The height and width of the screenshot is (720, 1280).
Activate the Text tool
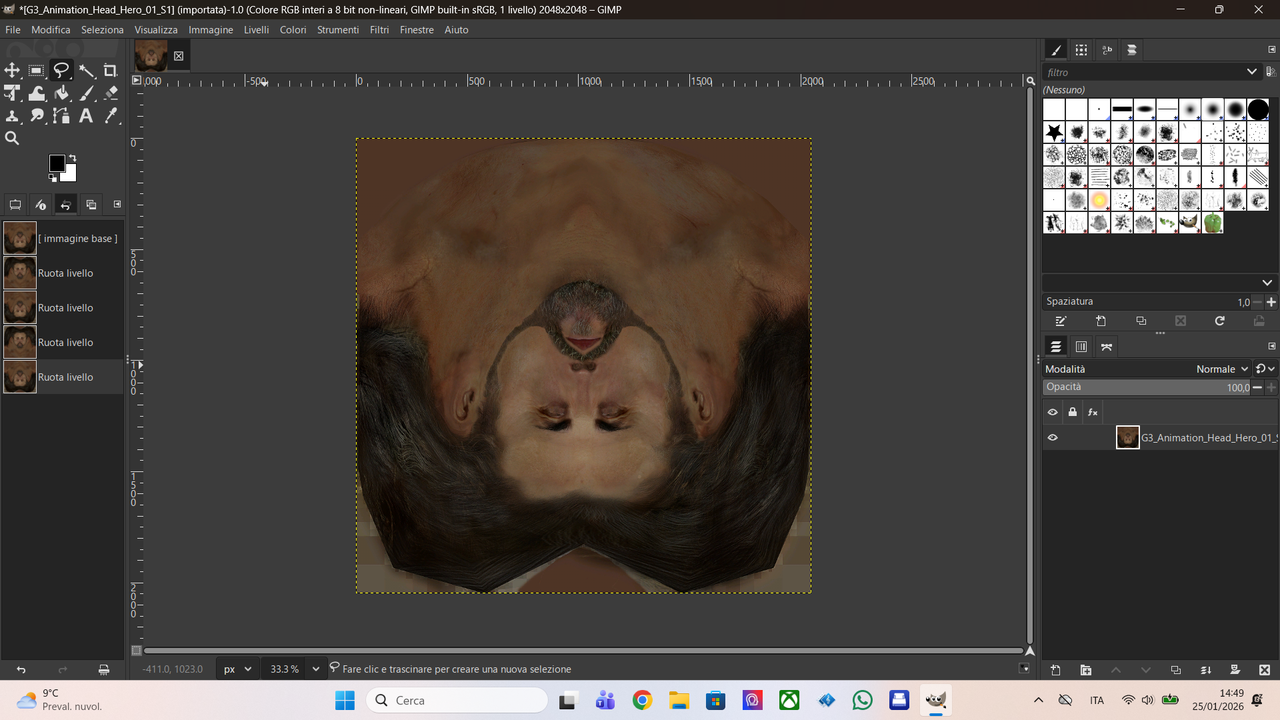coord(86,116)
